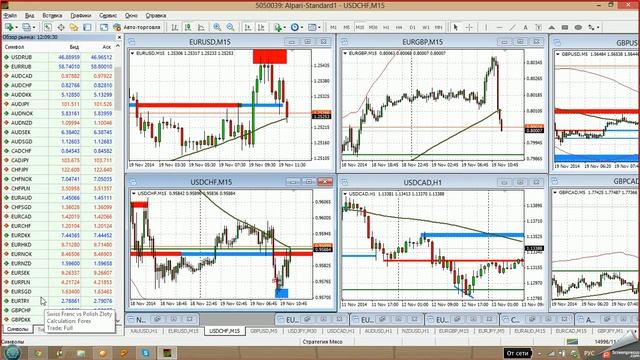Switch timeframe to M30

(373, 27)
